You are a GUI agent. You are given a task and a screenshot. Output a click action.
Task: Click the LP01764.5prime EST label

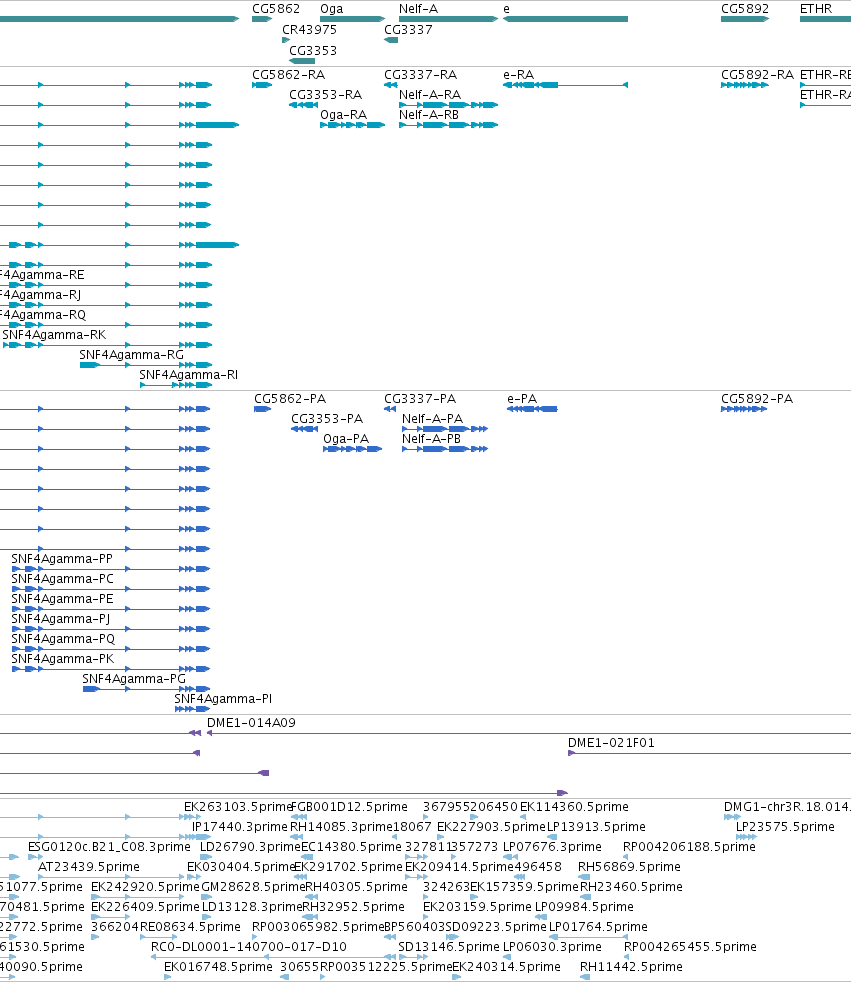pos(598,926)
